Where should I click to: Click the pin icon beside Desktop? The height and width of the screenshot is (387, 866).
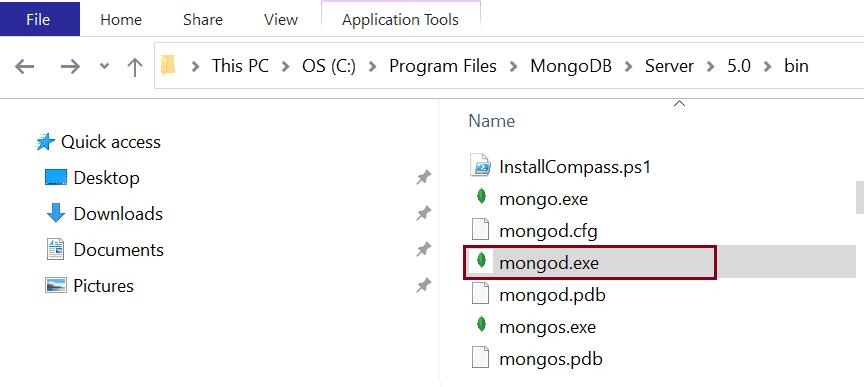click(x=424, y=178)
